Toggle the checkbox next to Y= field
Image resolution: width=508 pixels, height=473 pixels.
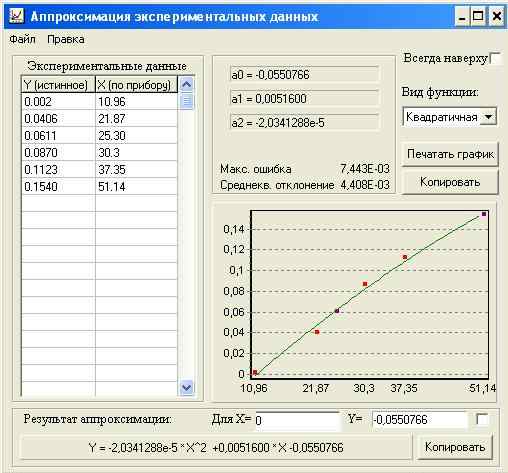(x=482, y=419)
